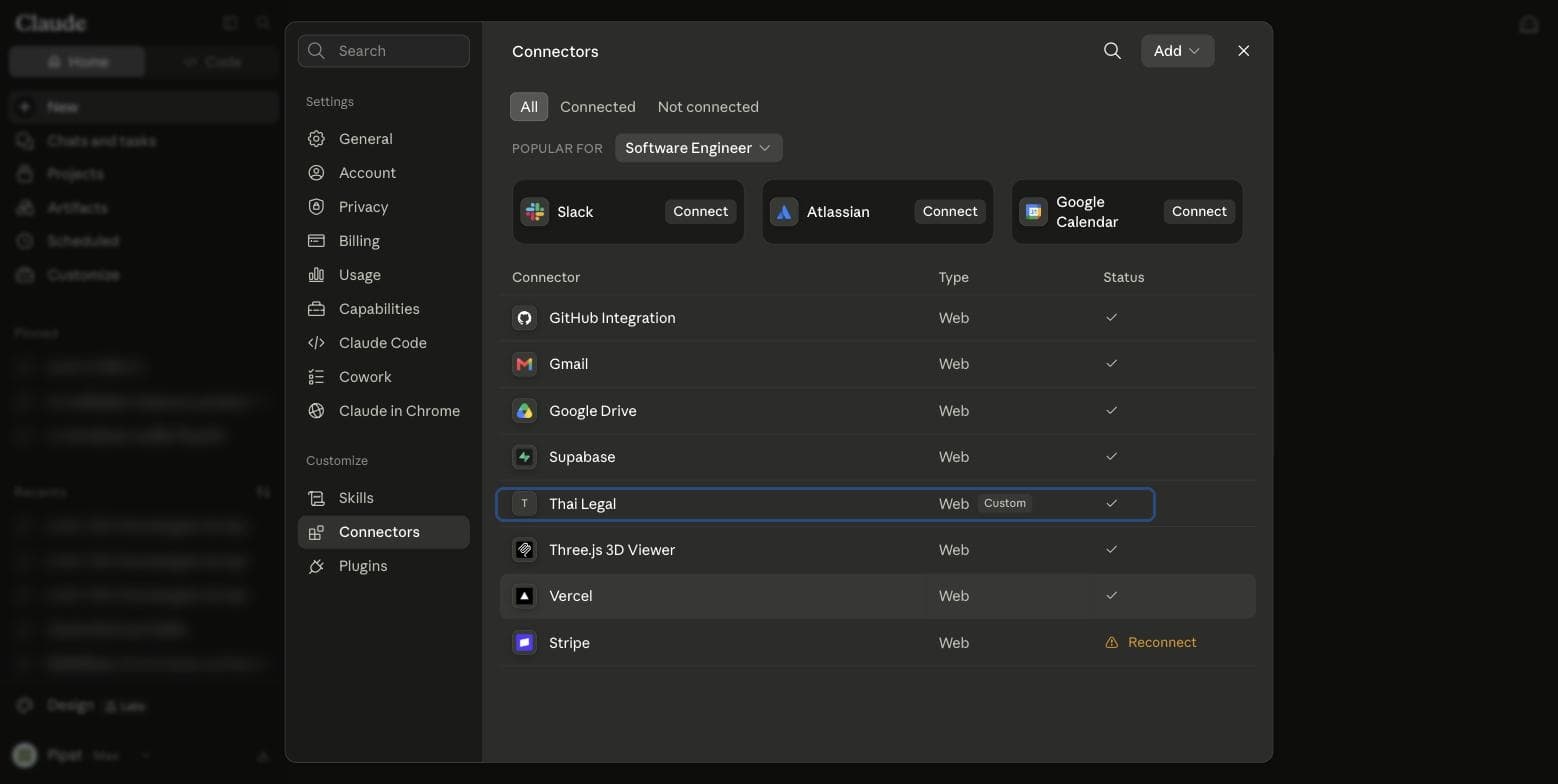This screenshot has width=1558, height=784.
Task: Click the Status column header
Action: (1123, 277)
